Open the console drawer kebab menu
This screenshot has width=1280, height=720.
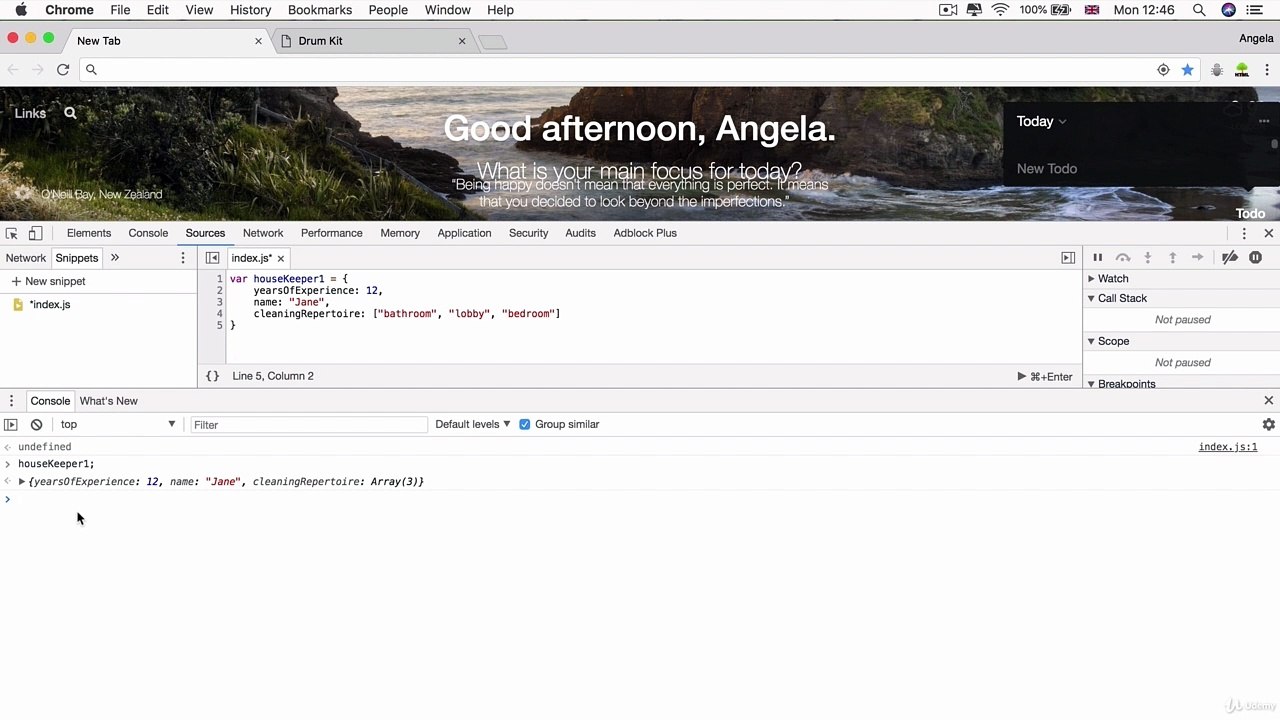(11, 401)
